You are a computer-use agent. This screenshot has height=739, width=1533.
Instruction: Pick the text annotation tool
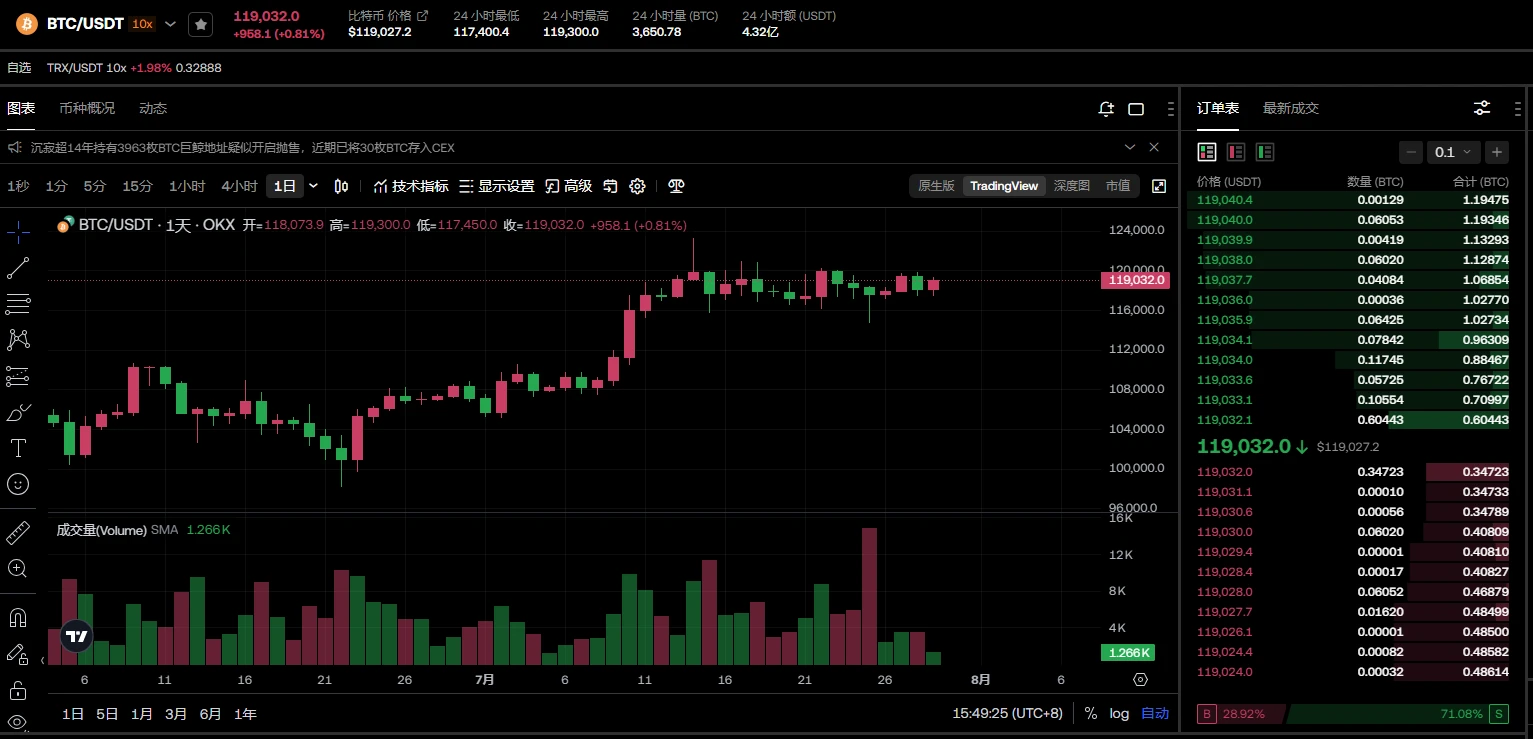[x=18, y=447]
